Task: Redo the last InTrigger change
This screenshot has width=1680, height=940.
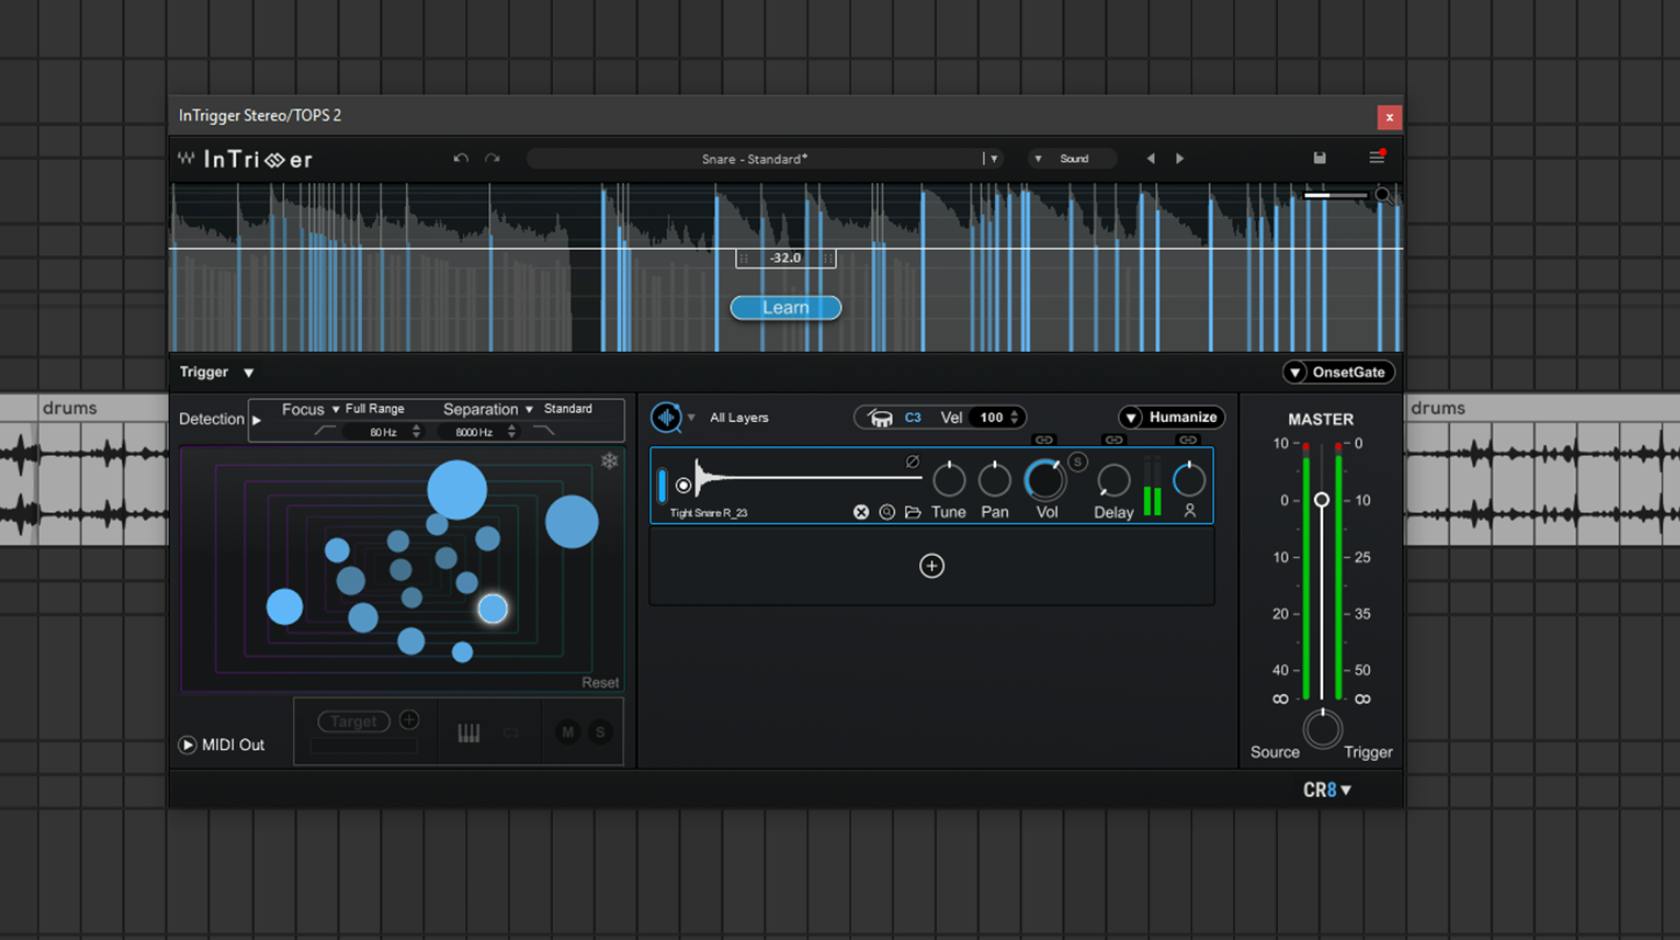Action: 492,158
